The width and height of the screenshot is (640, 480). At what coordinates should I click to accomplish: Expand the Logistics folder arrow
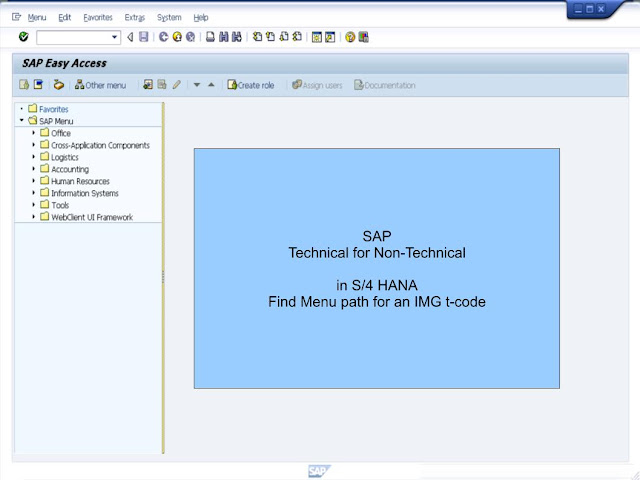pos(34,157)
